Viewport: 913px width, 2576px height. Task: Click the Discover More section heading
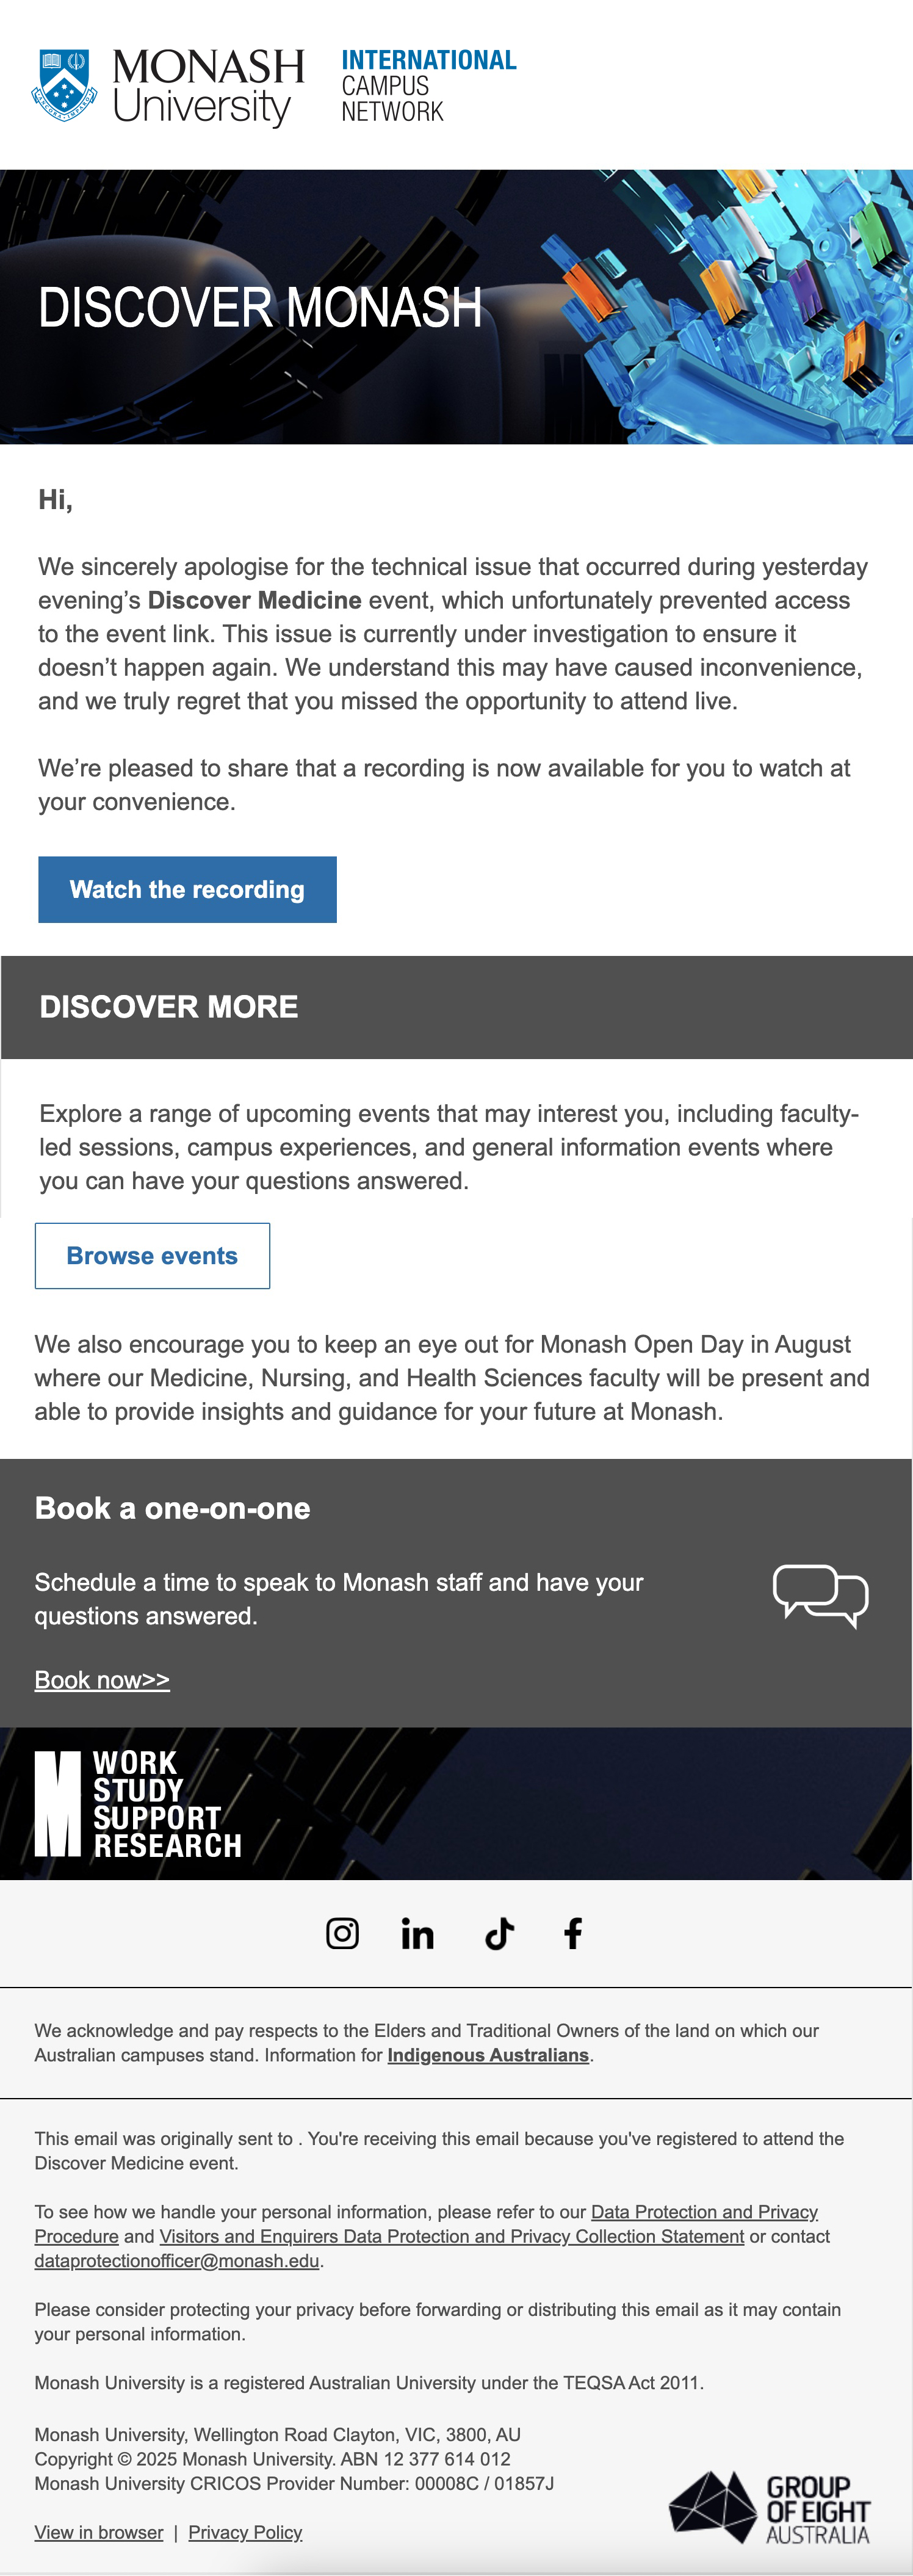point(169,1006)
